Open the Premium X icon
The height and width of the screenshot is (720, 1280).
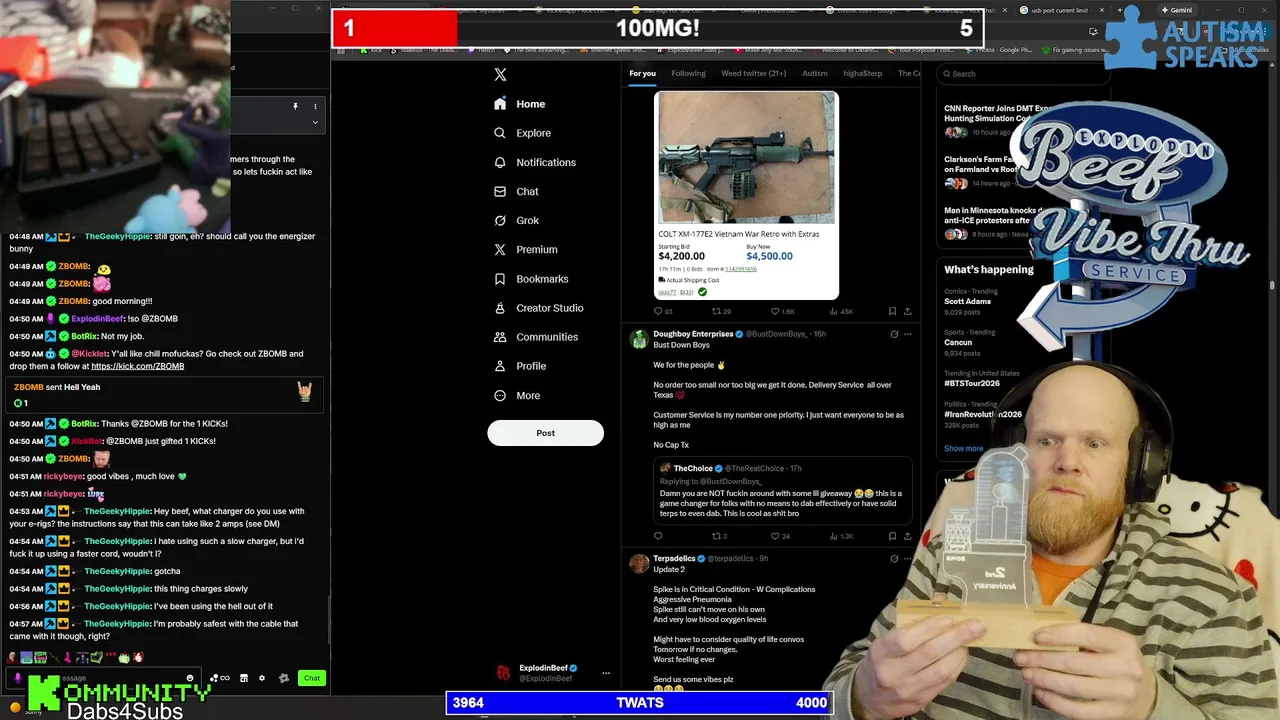pos(500,249)
